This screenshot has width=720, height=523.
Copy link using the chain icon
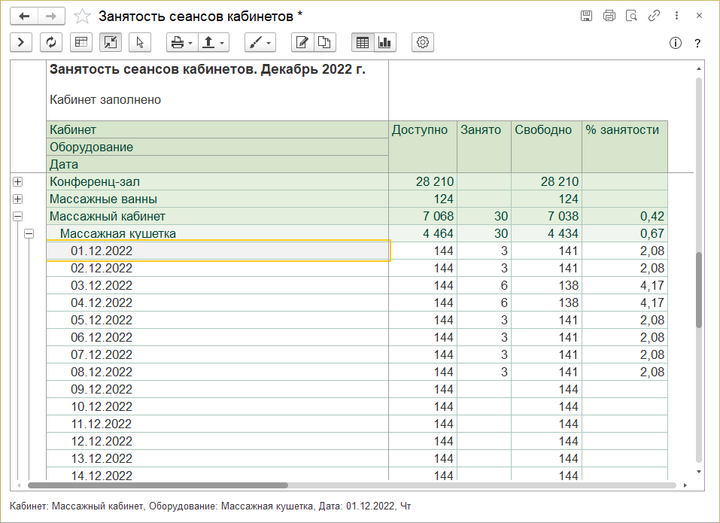654,16
